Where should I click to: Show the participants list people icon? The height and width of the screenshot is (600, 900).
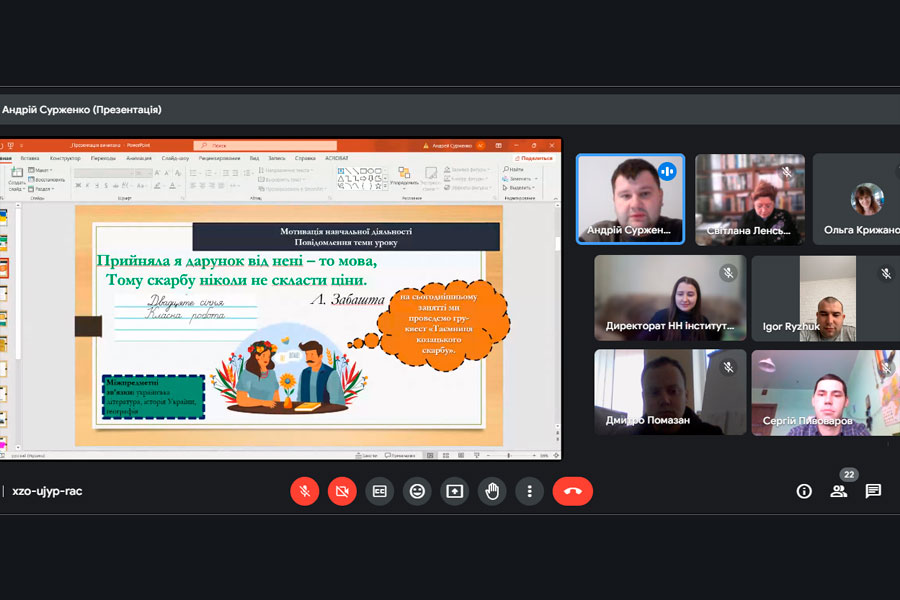click(x=839, y=491)
